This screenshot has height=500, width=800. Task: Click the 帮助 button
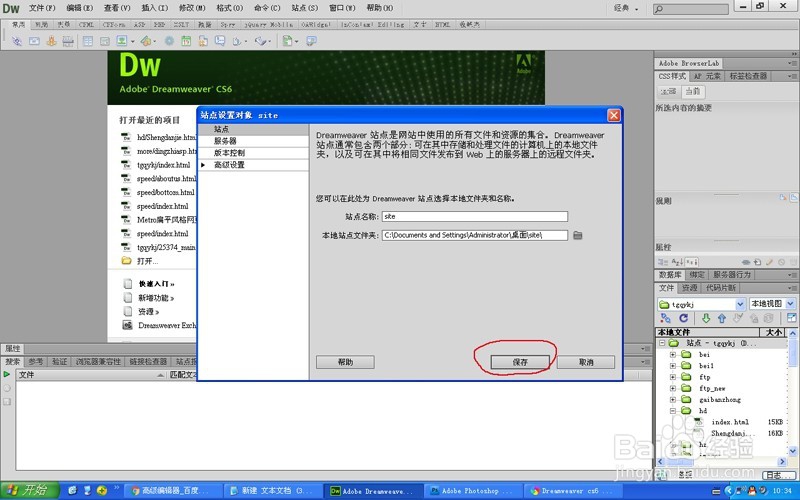[345, 362]
